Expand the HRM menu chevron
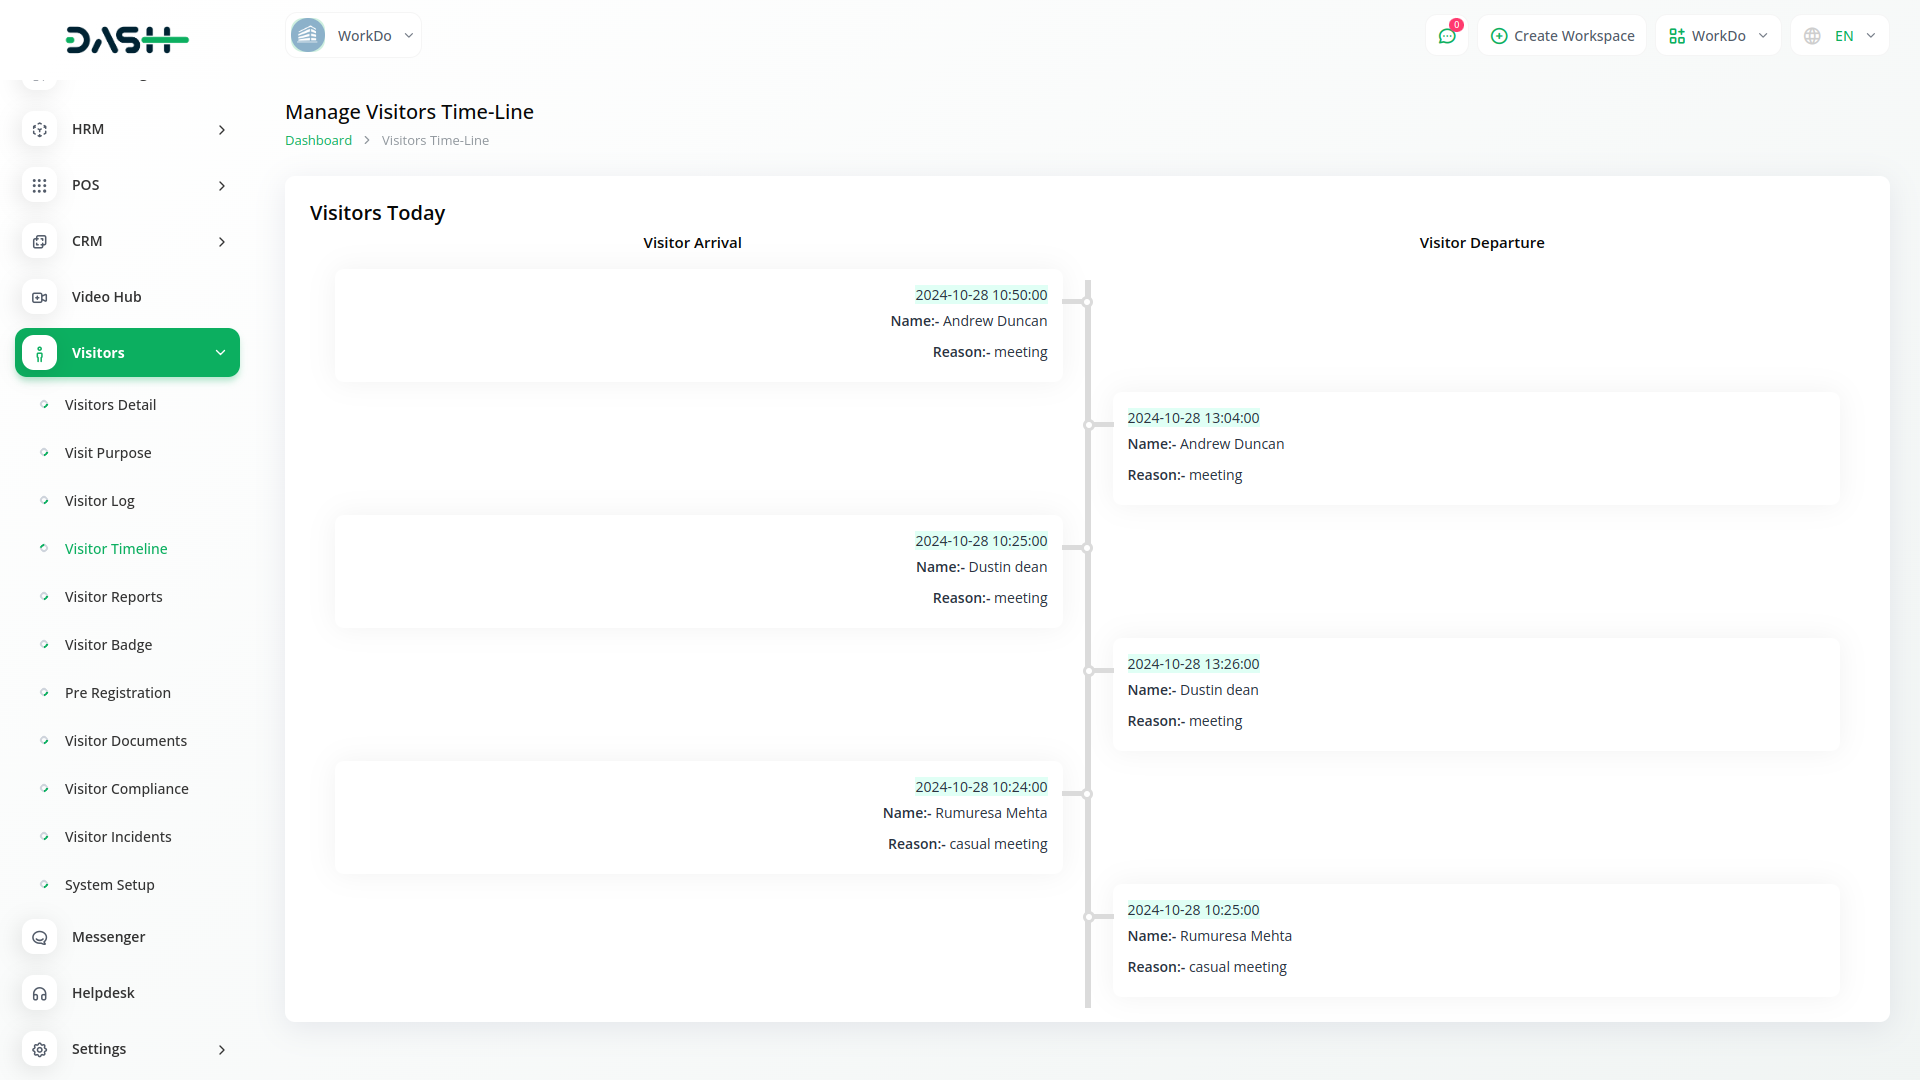The height and width of the screenshot is (1080, 1920). [222, 130]
